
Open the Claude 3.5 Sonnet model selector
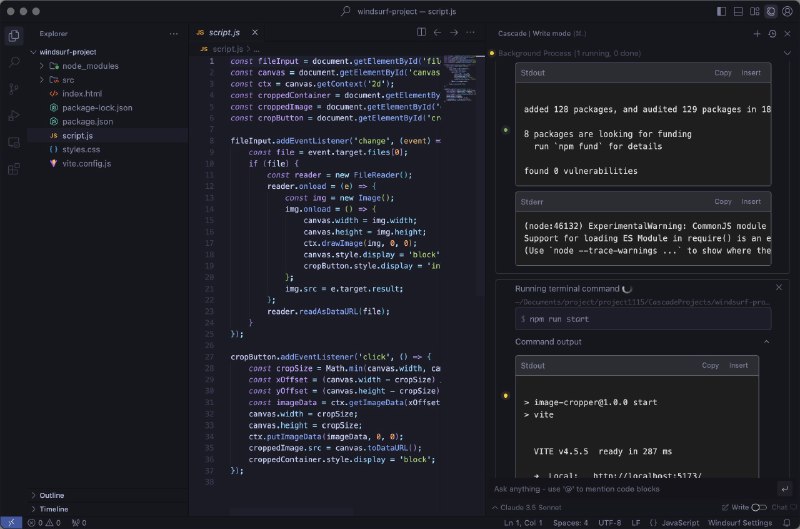pyautogui.click(x=527, y=507)
